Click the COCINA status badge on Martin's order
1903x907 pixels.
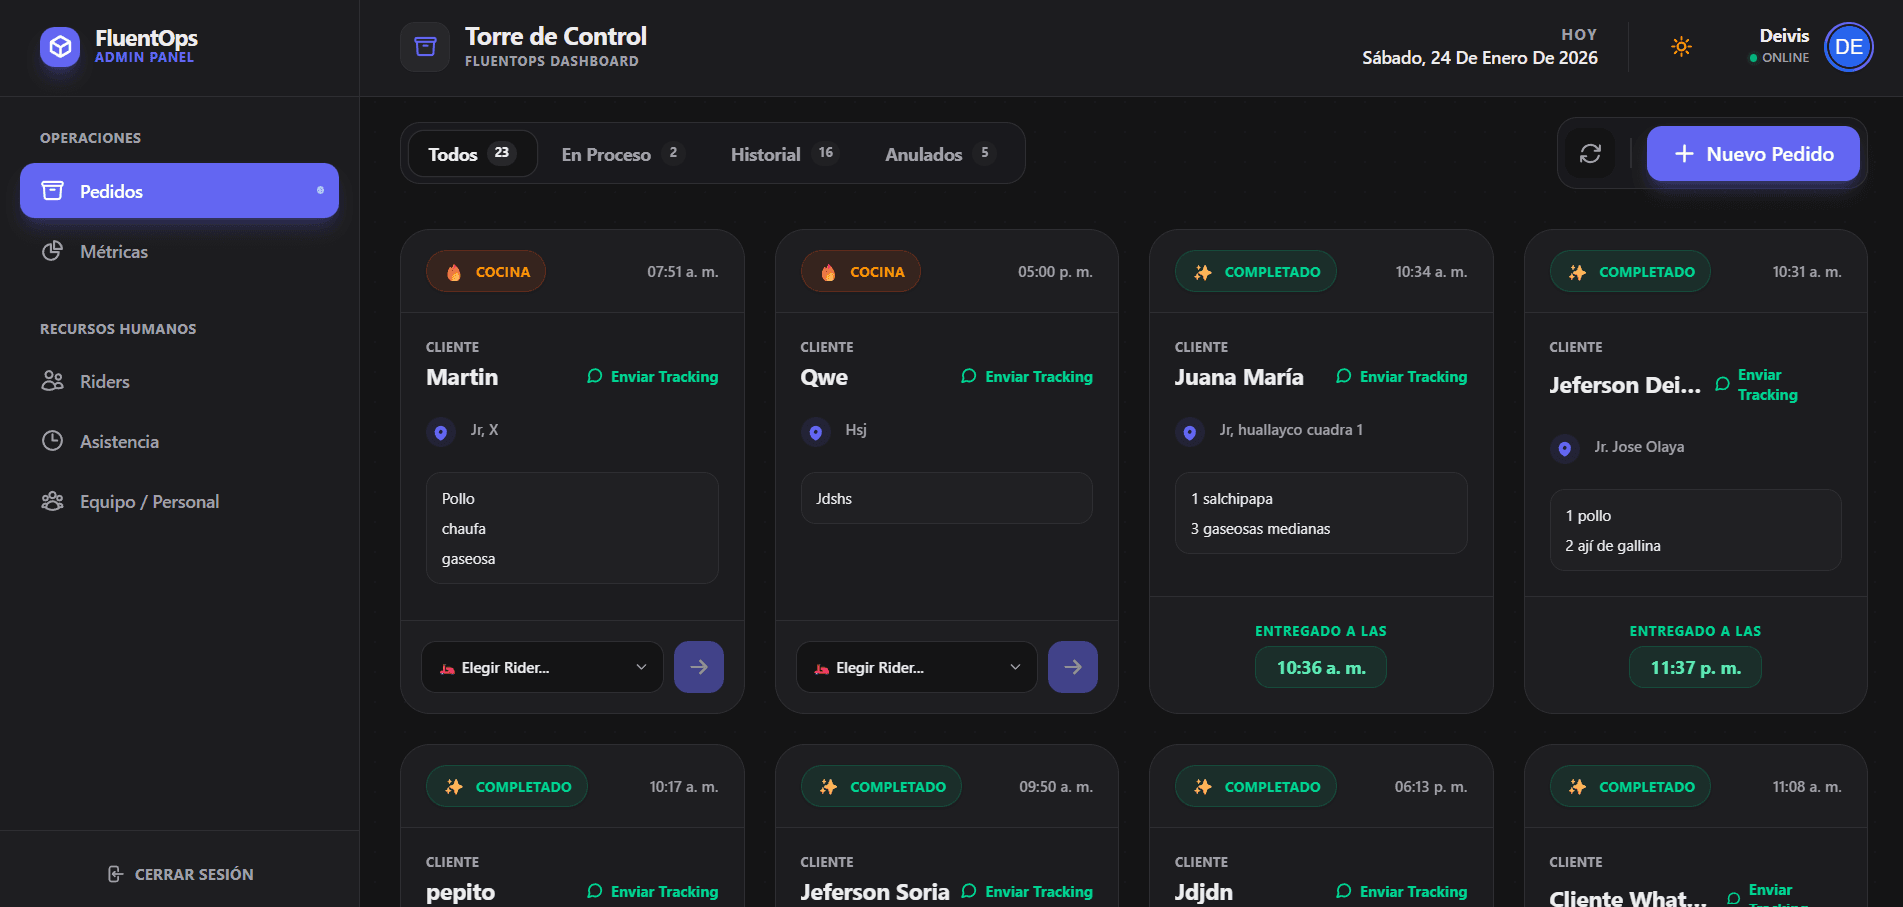click(486, 272)
